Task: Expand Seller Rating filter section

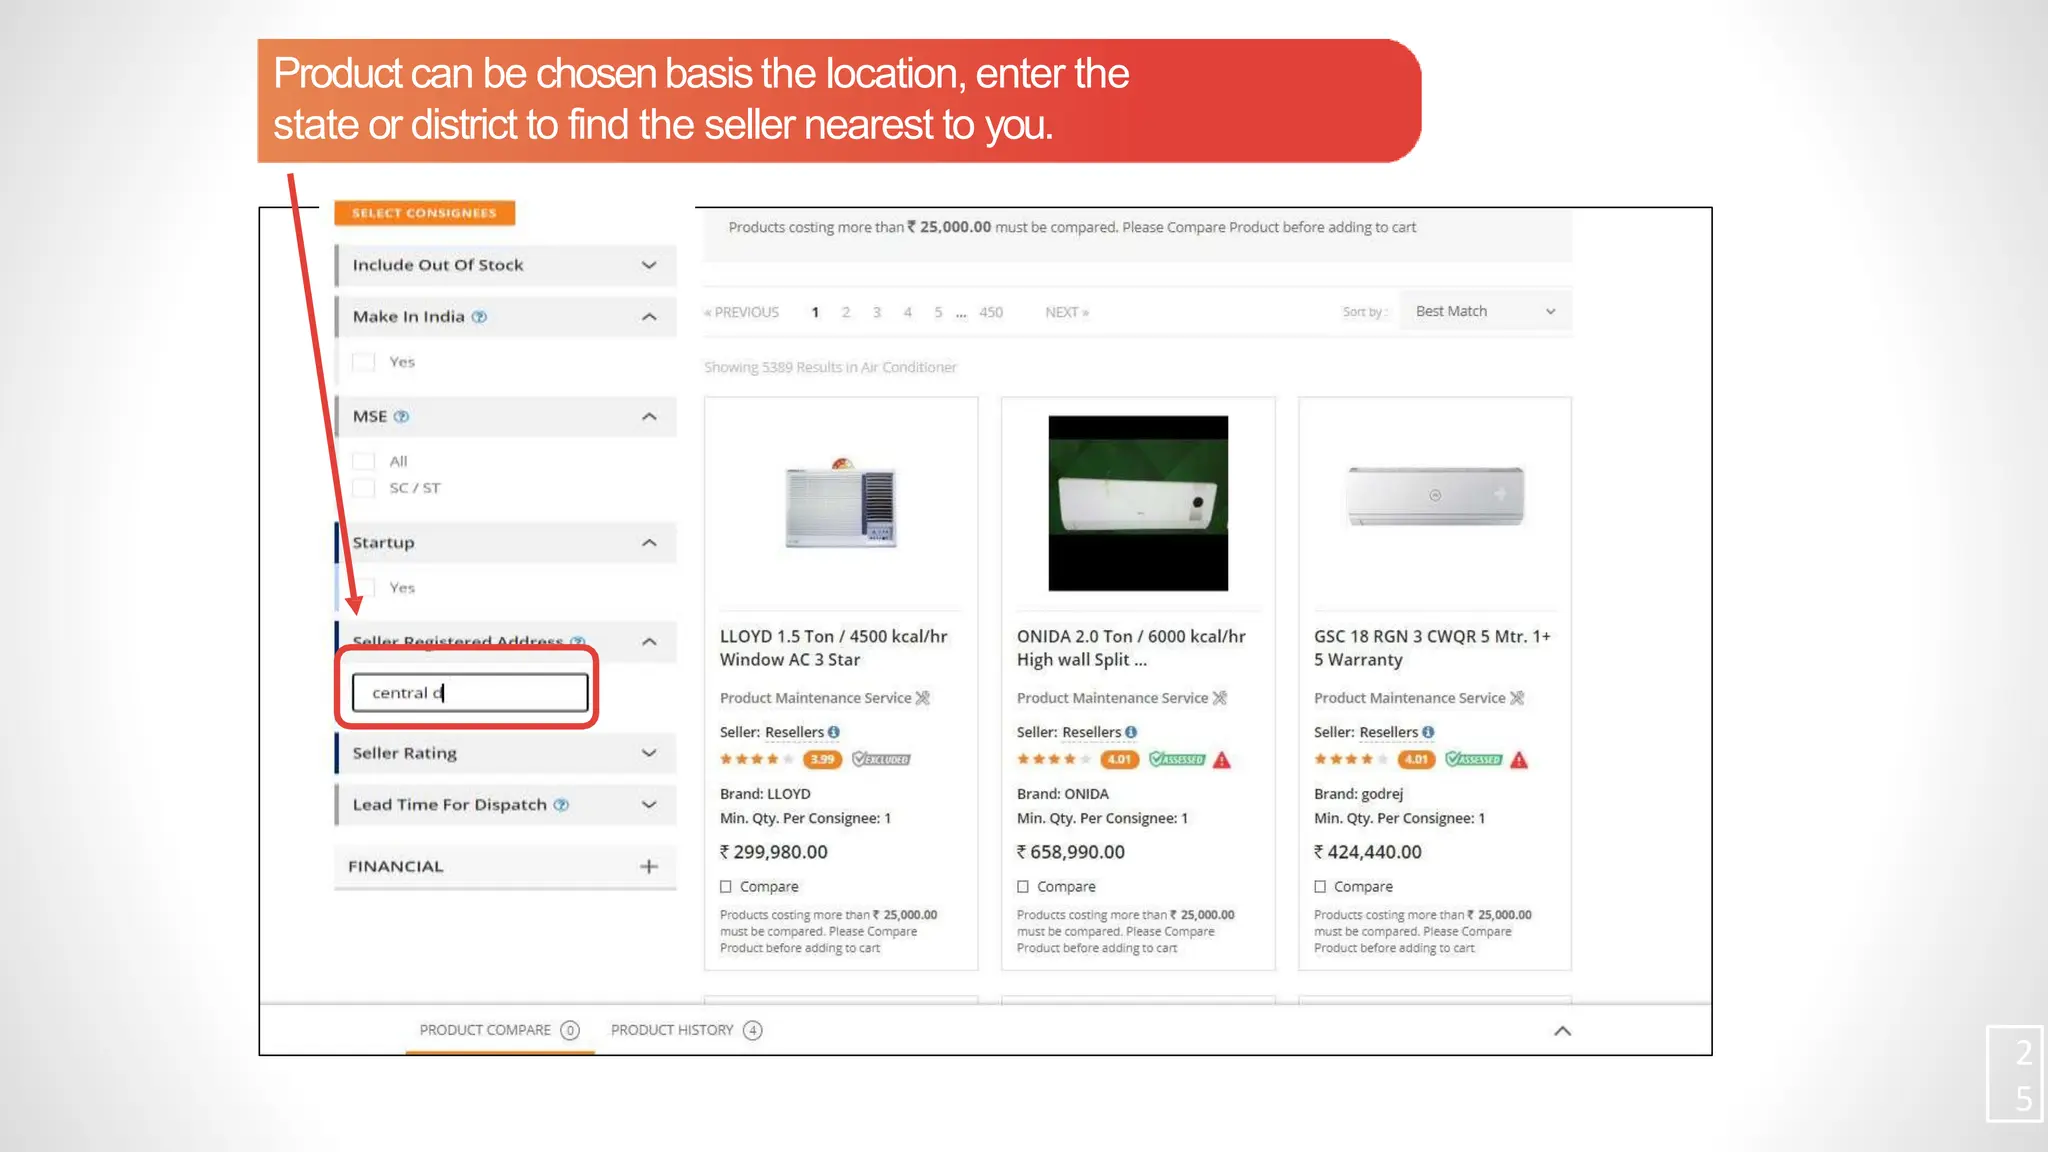Action: (649, 753)
